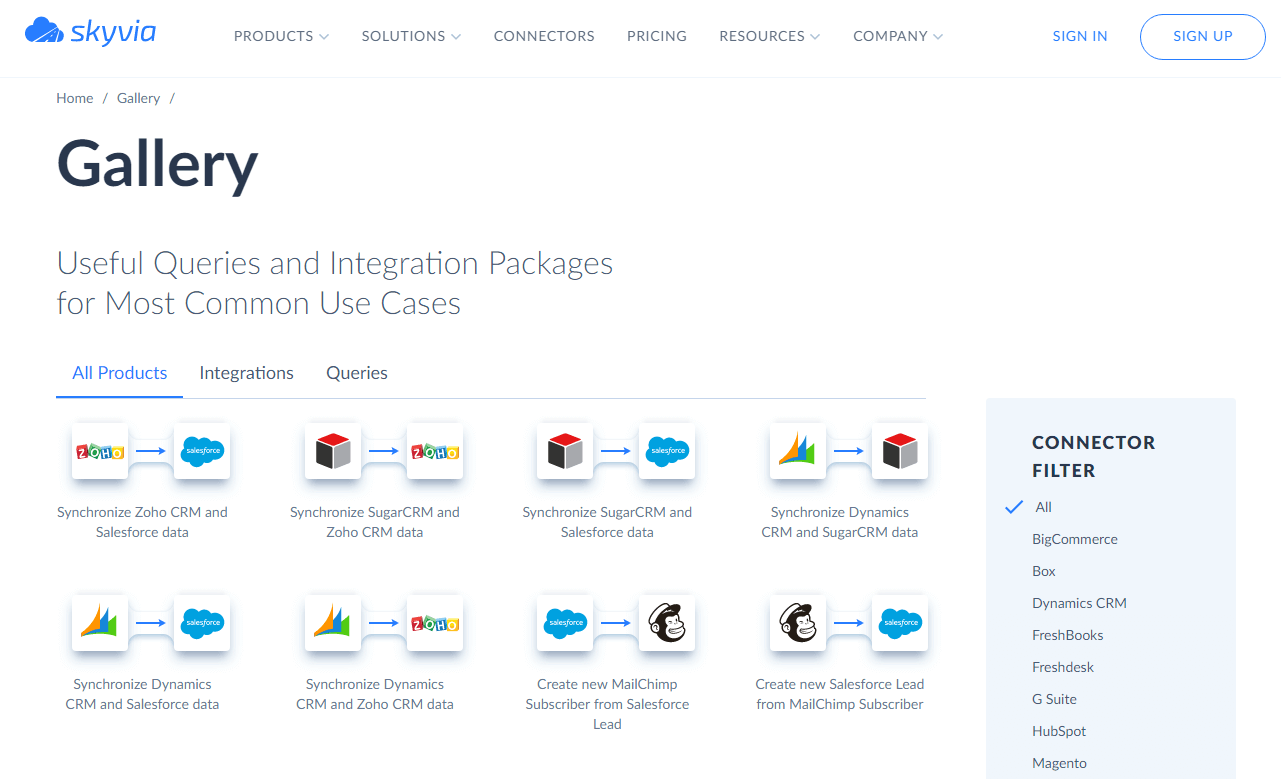Viewport: 1281px width, 779px height.
Task: Filter by HubSpot connector
Action: point(1059,731)
